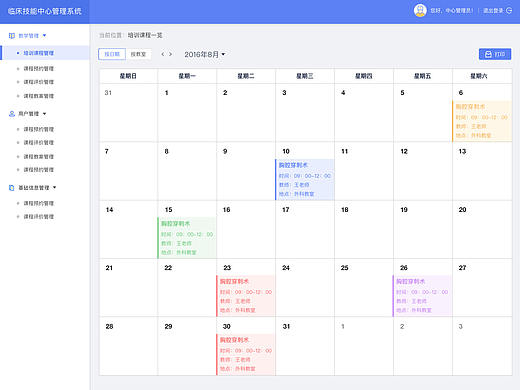The height and width of the screenshot is (390, 520).
Task: Select the date 24 cell
Action: (x=305, y=288)
